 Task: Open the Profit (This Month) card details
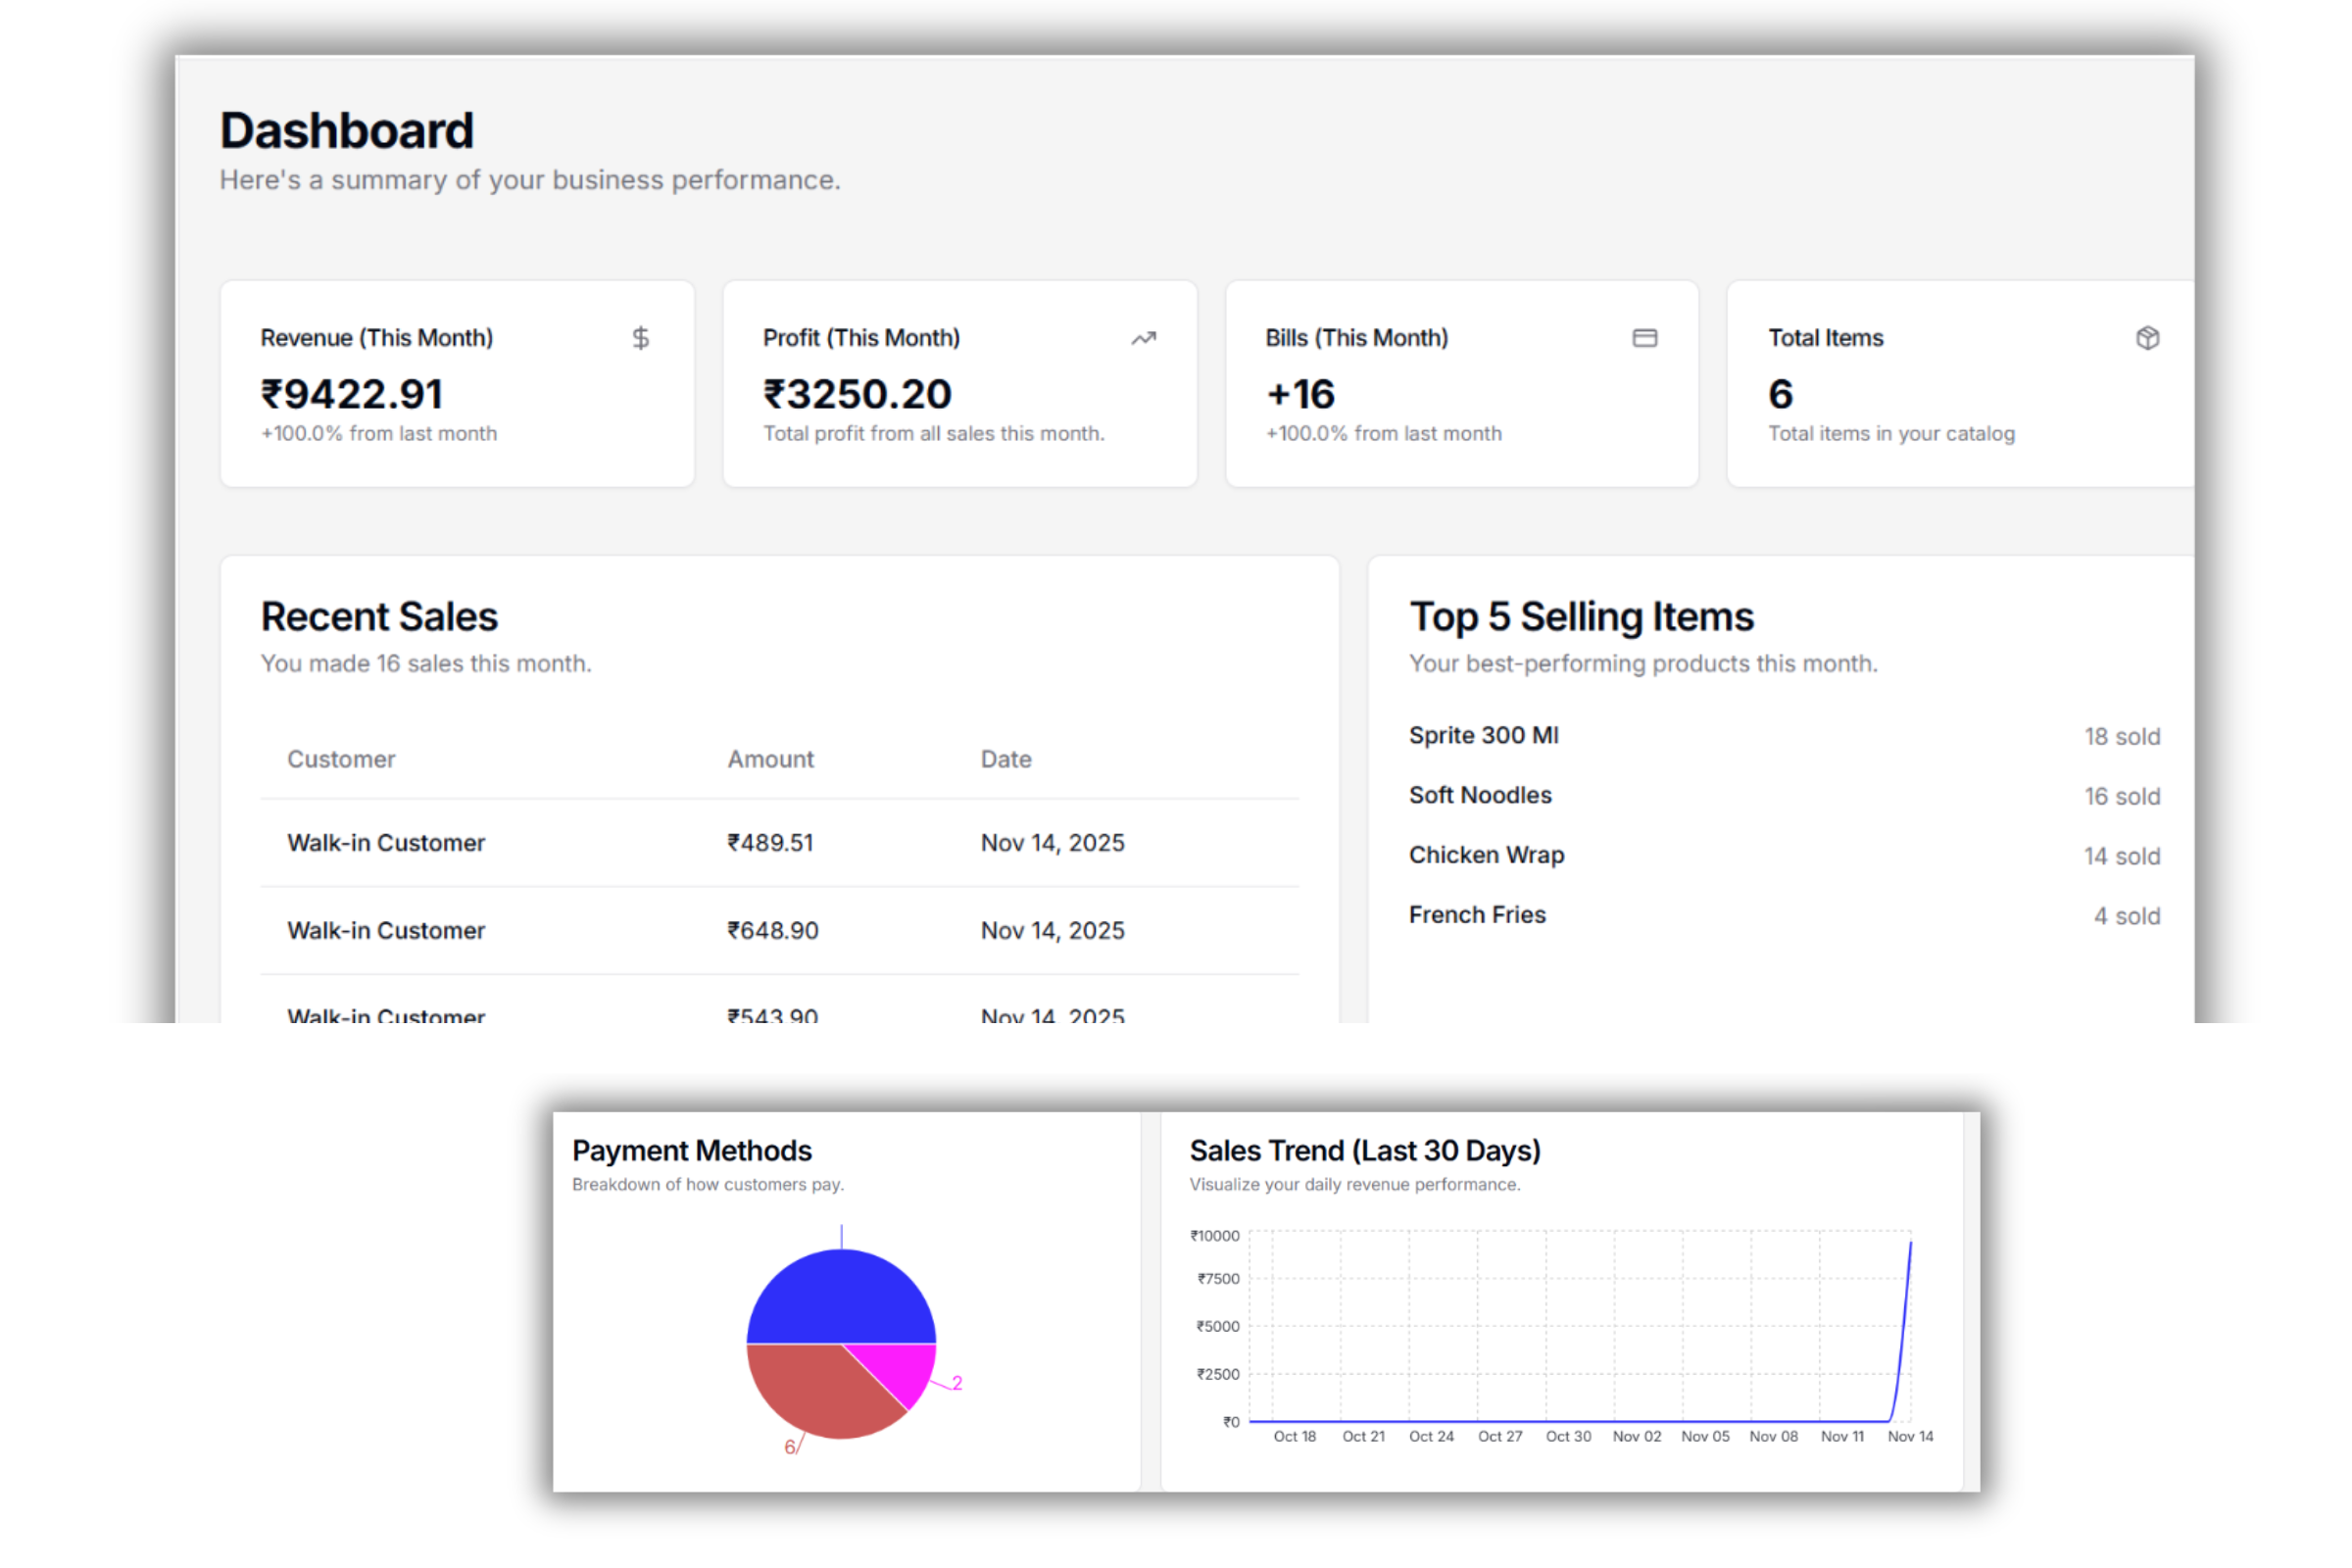click(x=959, y=384)
